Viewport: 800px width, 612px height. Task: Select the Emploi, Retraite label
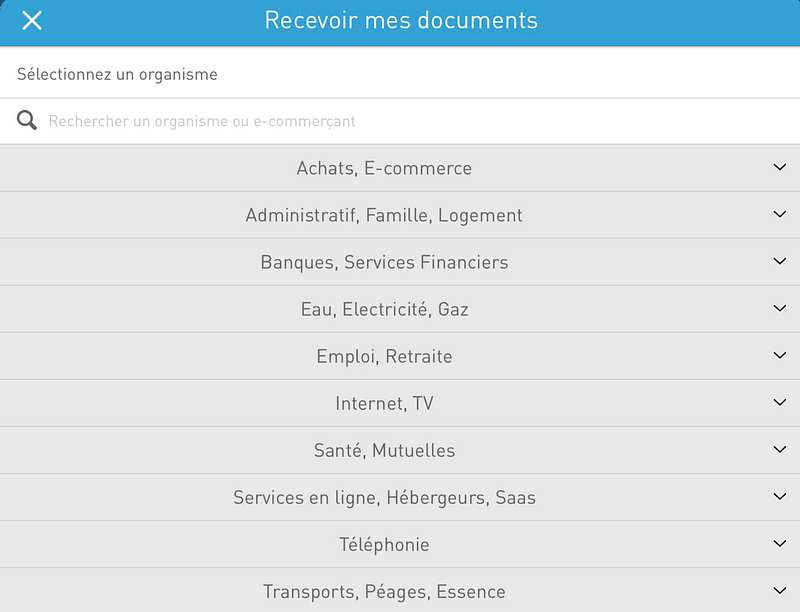coord(384,356)
